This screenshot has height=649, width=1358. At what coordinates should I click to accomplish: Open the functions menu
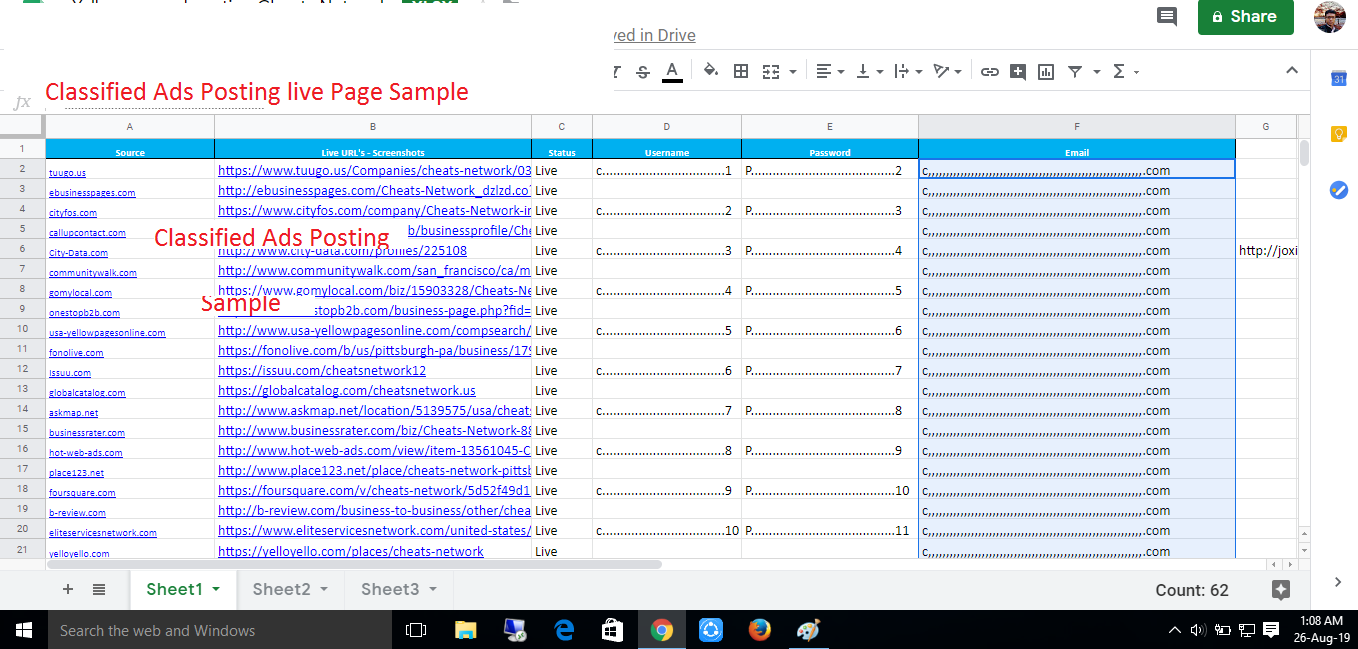pyautogui.click(x=1119, y=71)
